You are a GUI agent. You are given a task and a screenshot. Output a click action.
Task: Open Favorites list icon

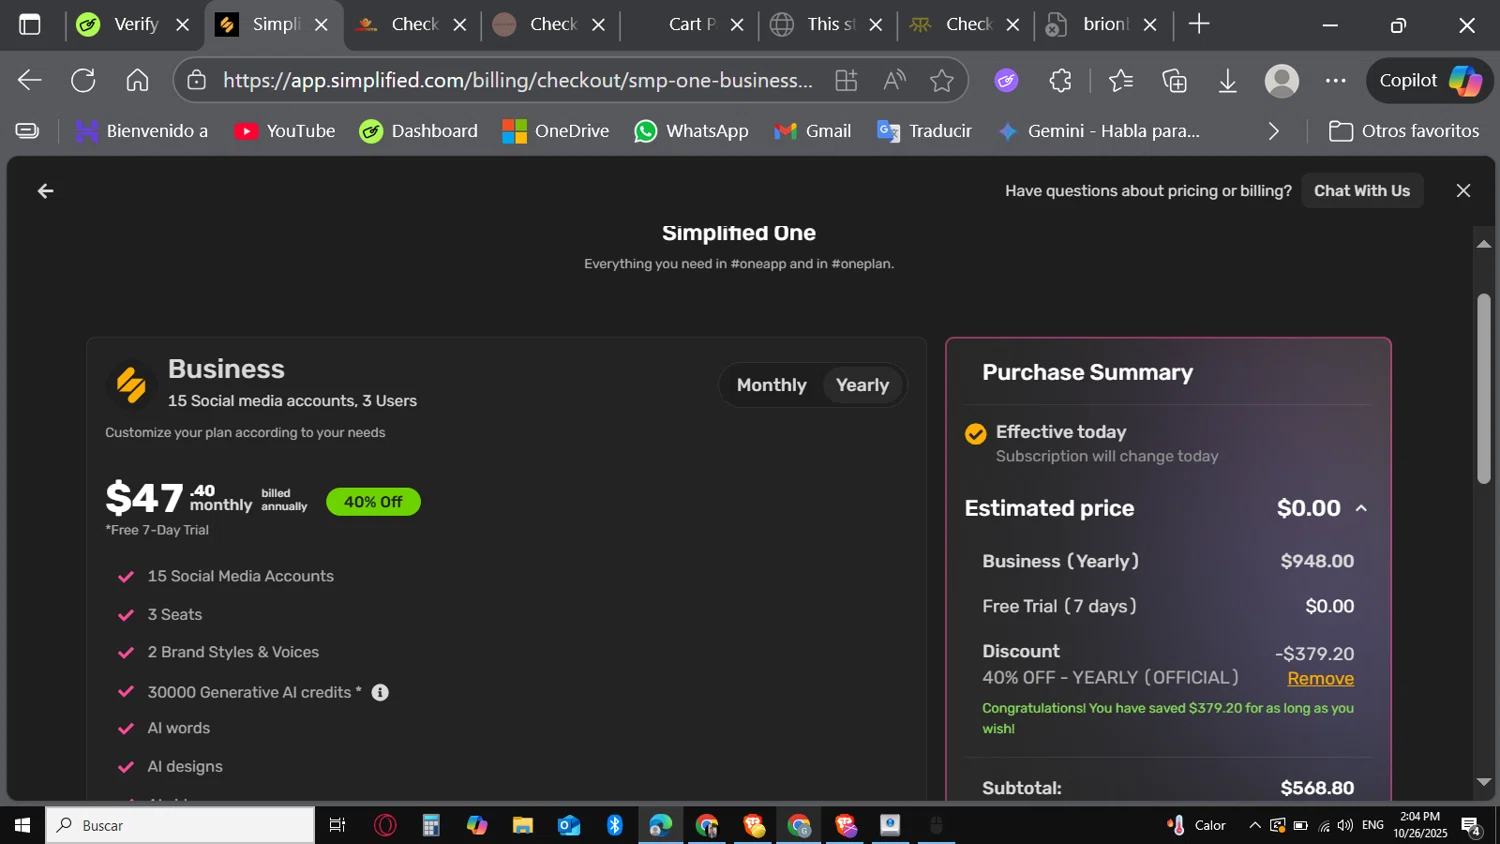click(1121, 81)
